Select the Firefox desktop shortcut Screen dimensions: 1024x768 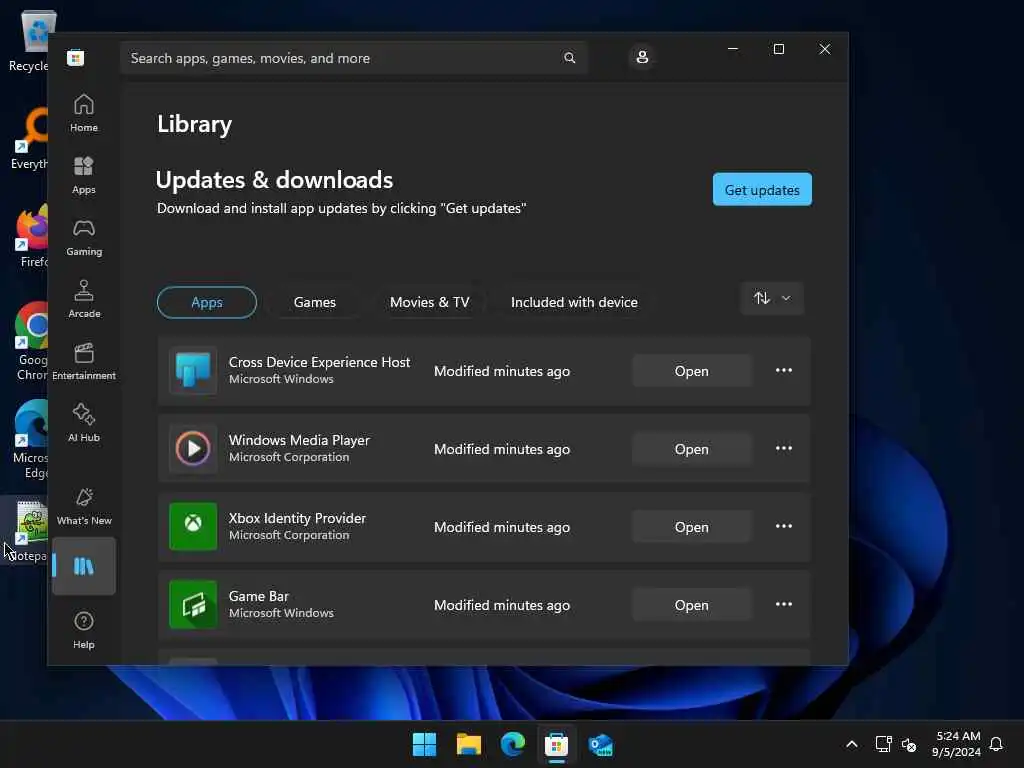click(29, 235)
